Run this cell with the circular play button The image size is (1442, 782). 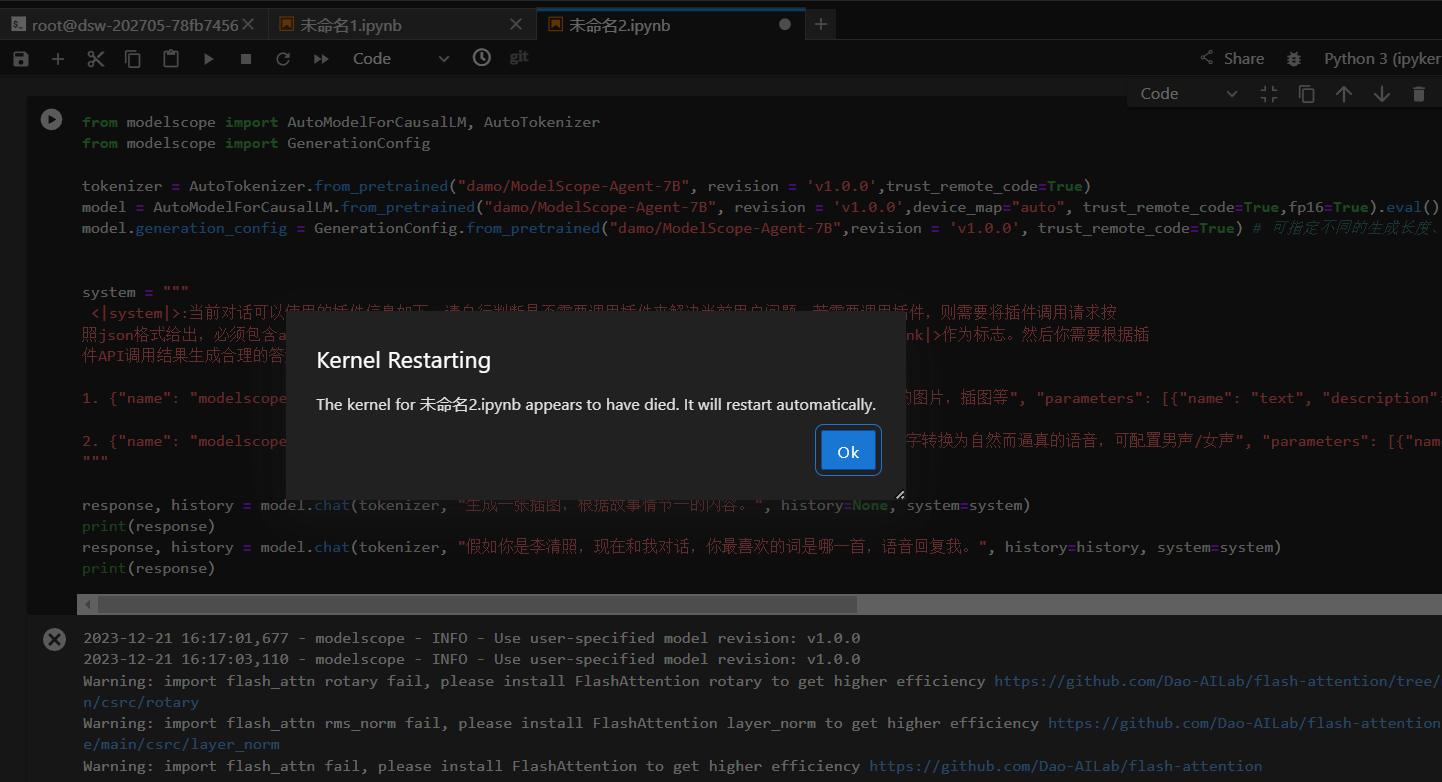click(x=51, y=120)
